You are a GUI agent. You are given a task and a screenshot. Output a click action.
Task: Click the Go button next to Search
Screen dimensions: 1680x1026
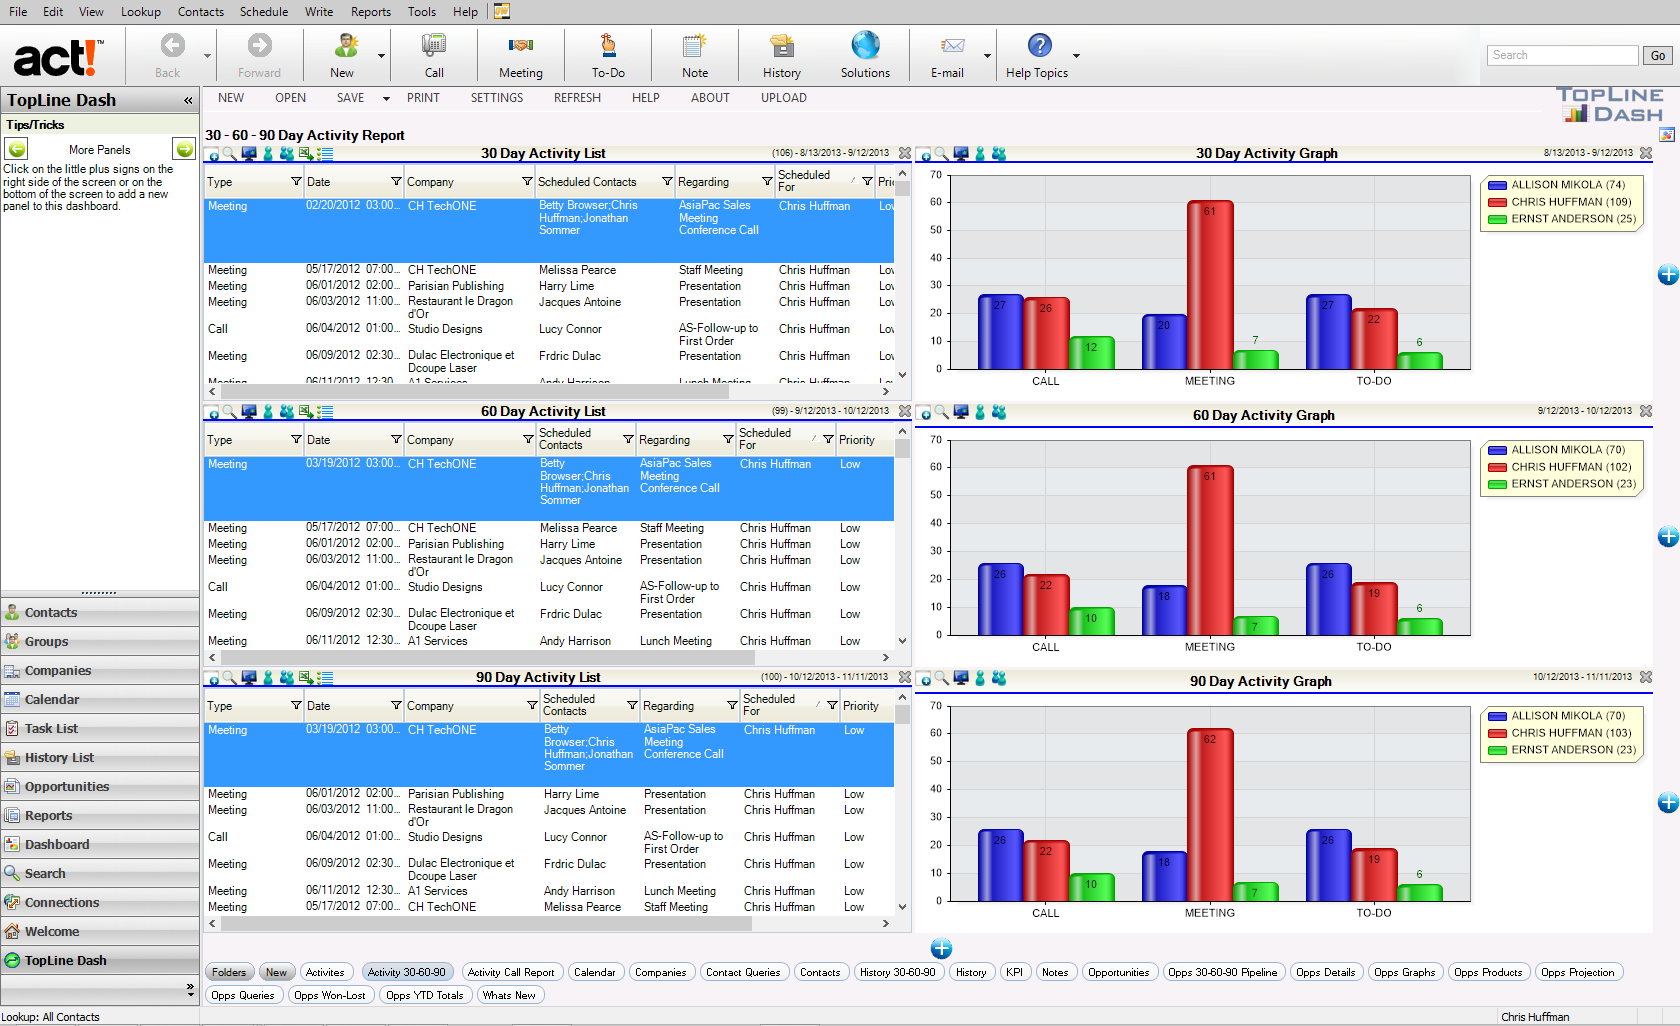coord(1657,56)
